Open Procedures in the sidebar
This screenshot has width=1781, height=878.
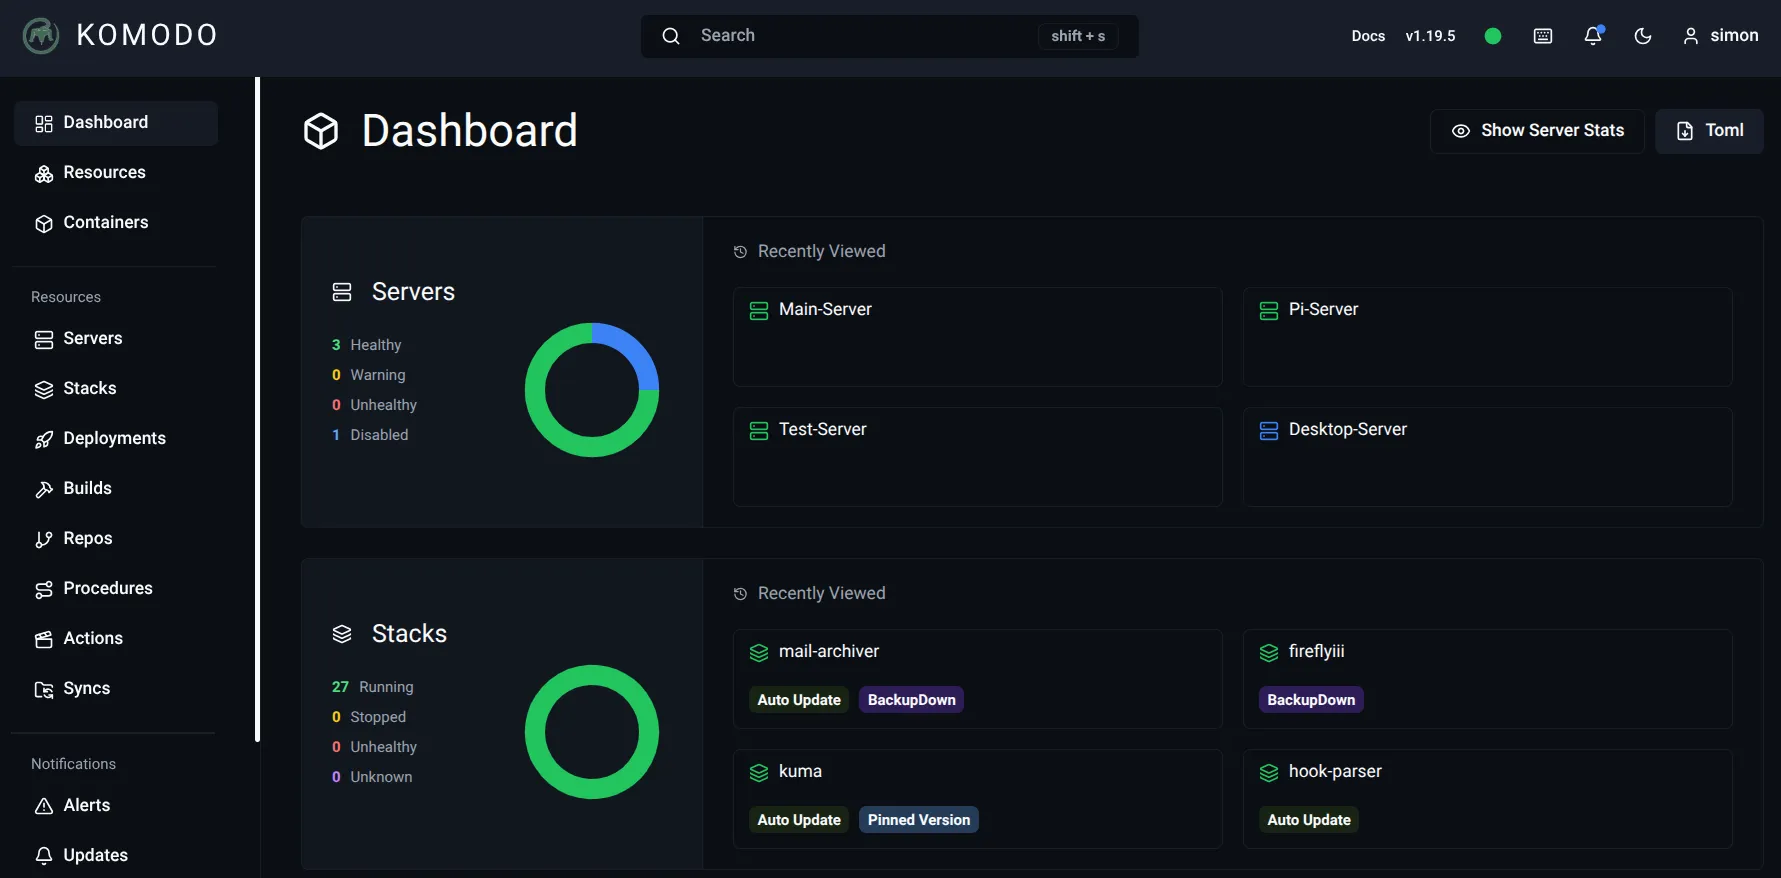click(116, 589)
